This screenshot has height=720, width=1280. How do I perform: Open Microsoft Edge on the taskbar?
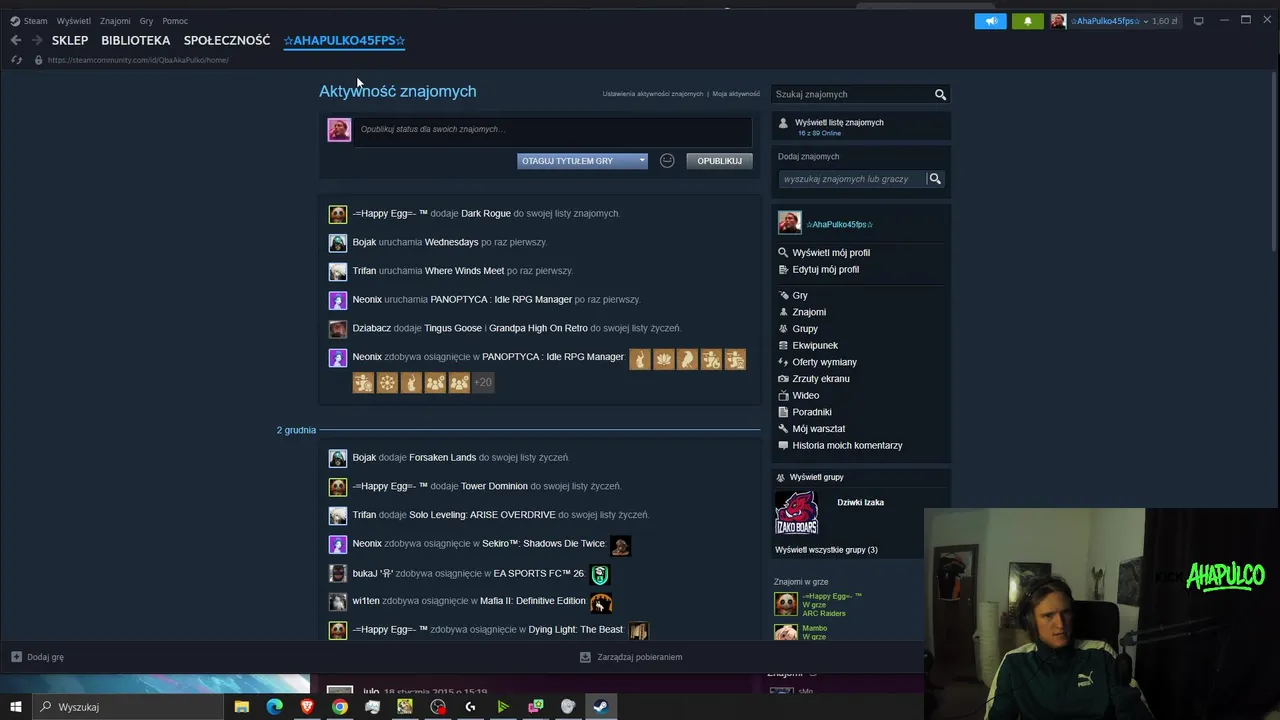pos(274,707)
